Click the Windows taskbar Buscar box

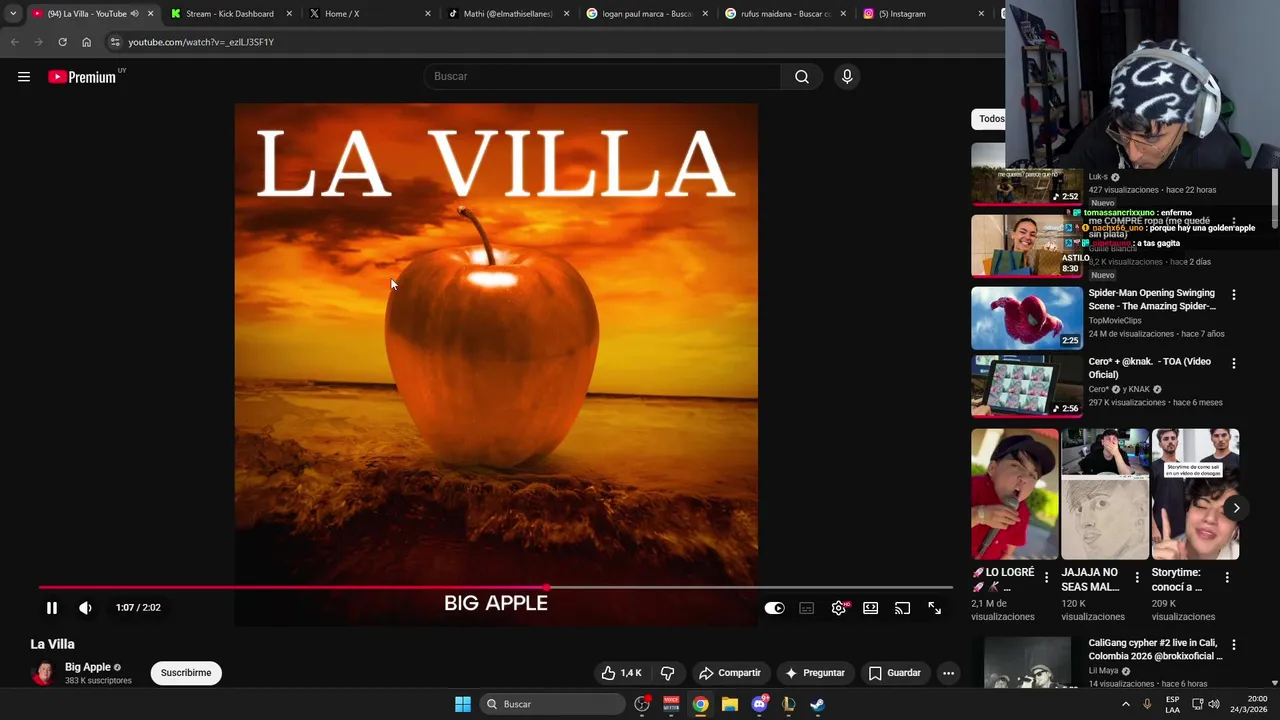coord(551,704)
